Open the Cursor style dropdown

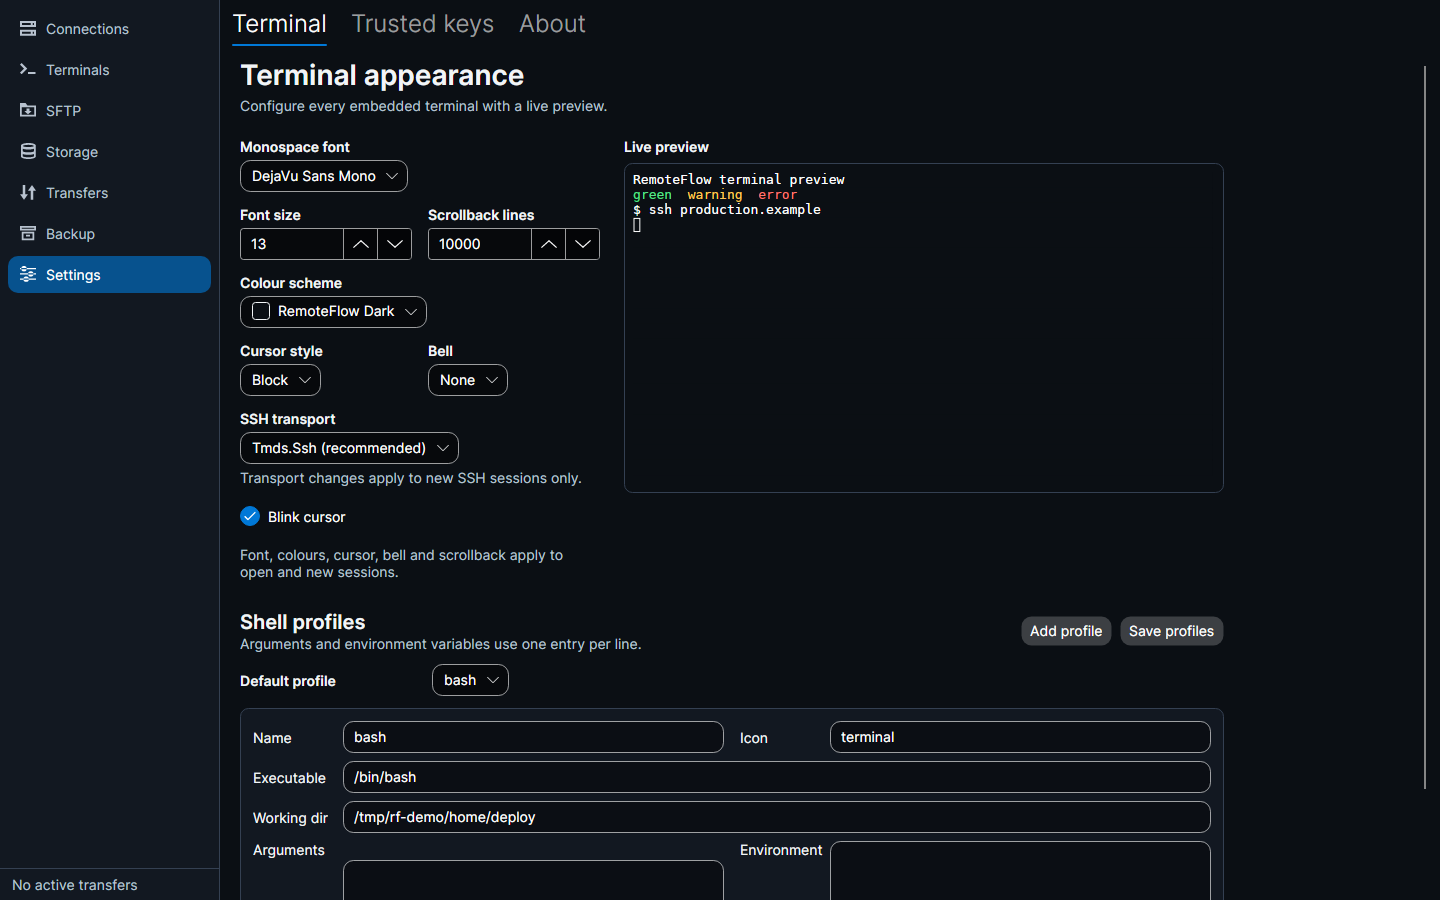pyautogui.click(x=280, y=380)
